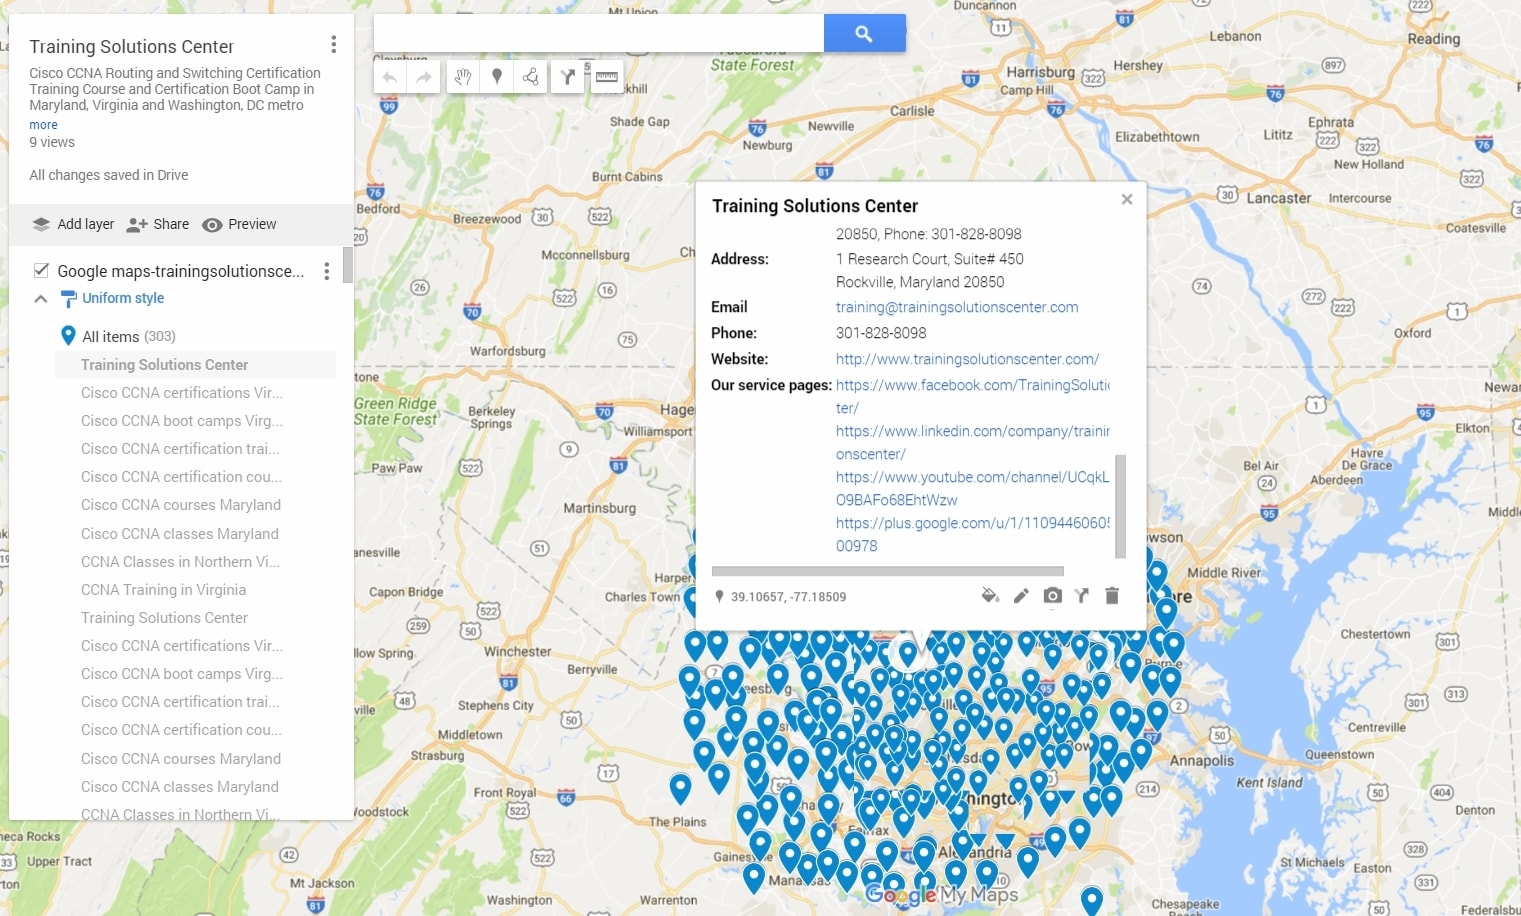This screenshot has width=1521, height=916.
Task: Click the Redo arrow in the map toolbar
Action: pyautogui.click(x=424, y=77)
